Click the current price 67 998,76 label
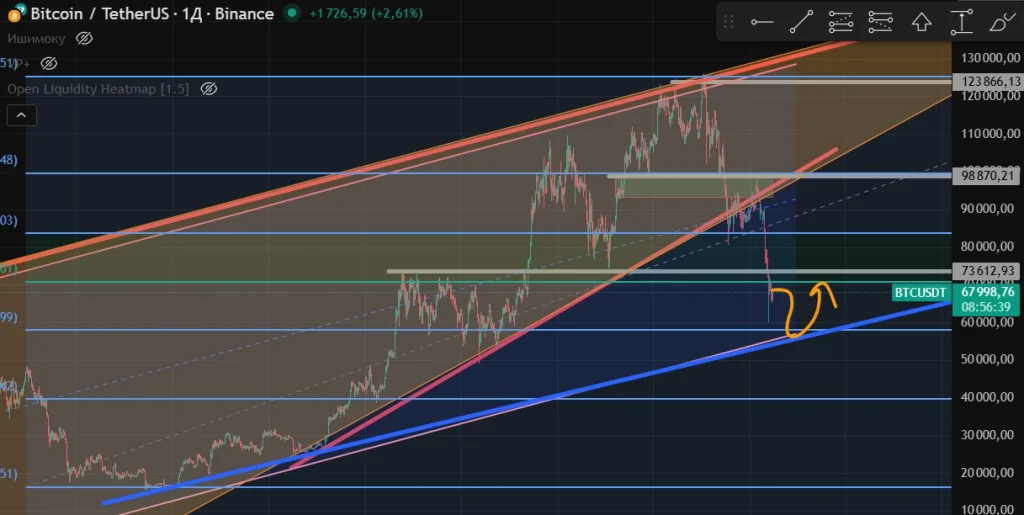The height and width of the screenshot is (515, 1024). coord(986,292)
